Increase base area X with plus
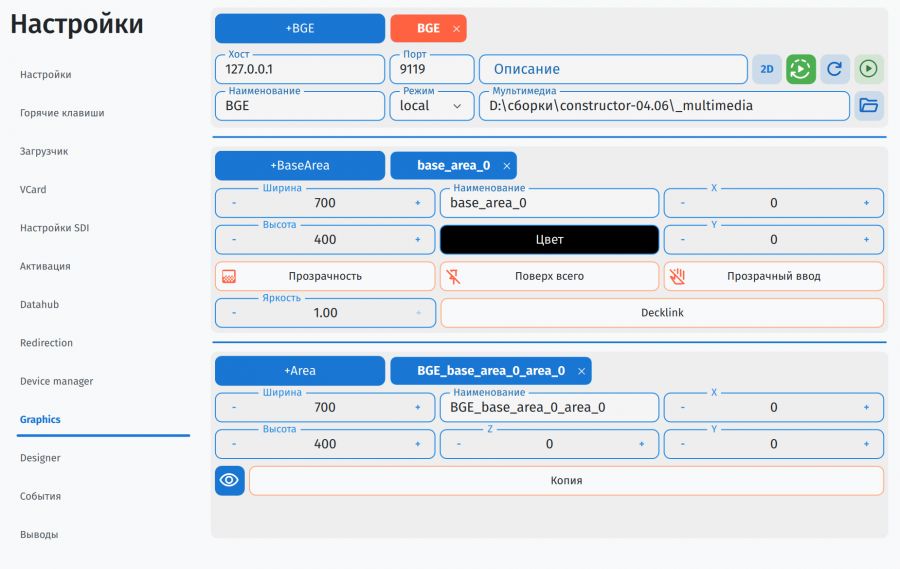 866,203
